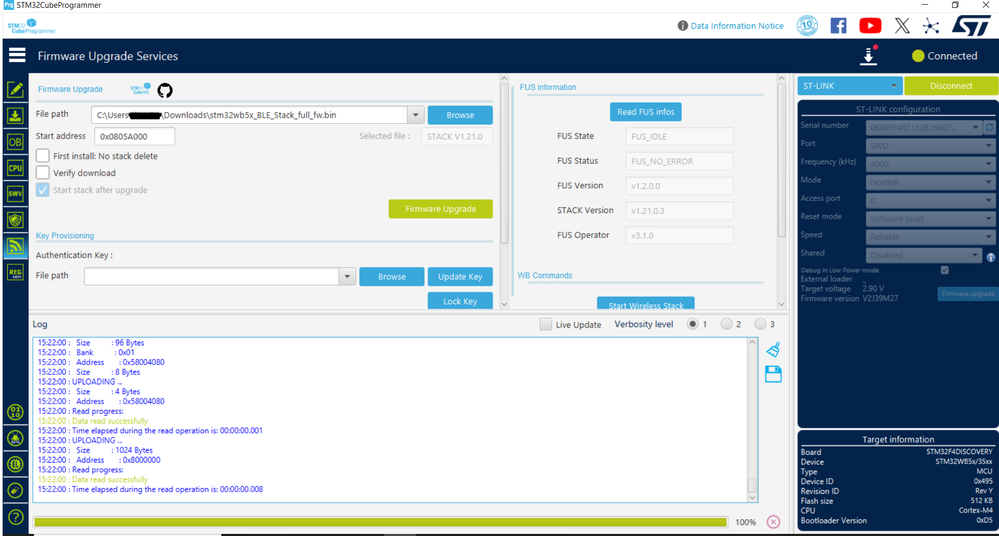The width and height of the screenshot is (999, 536).
Task: Open the EL external loader icon
Action: point(15,464)
